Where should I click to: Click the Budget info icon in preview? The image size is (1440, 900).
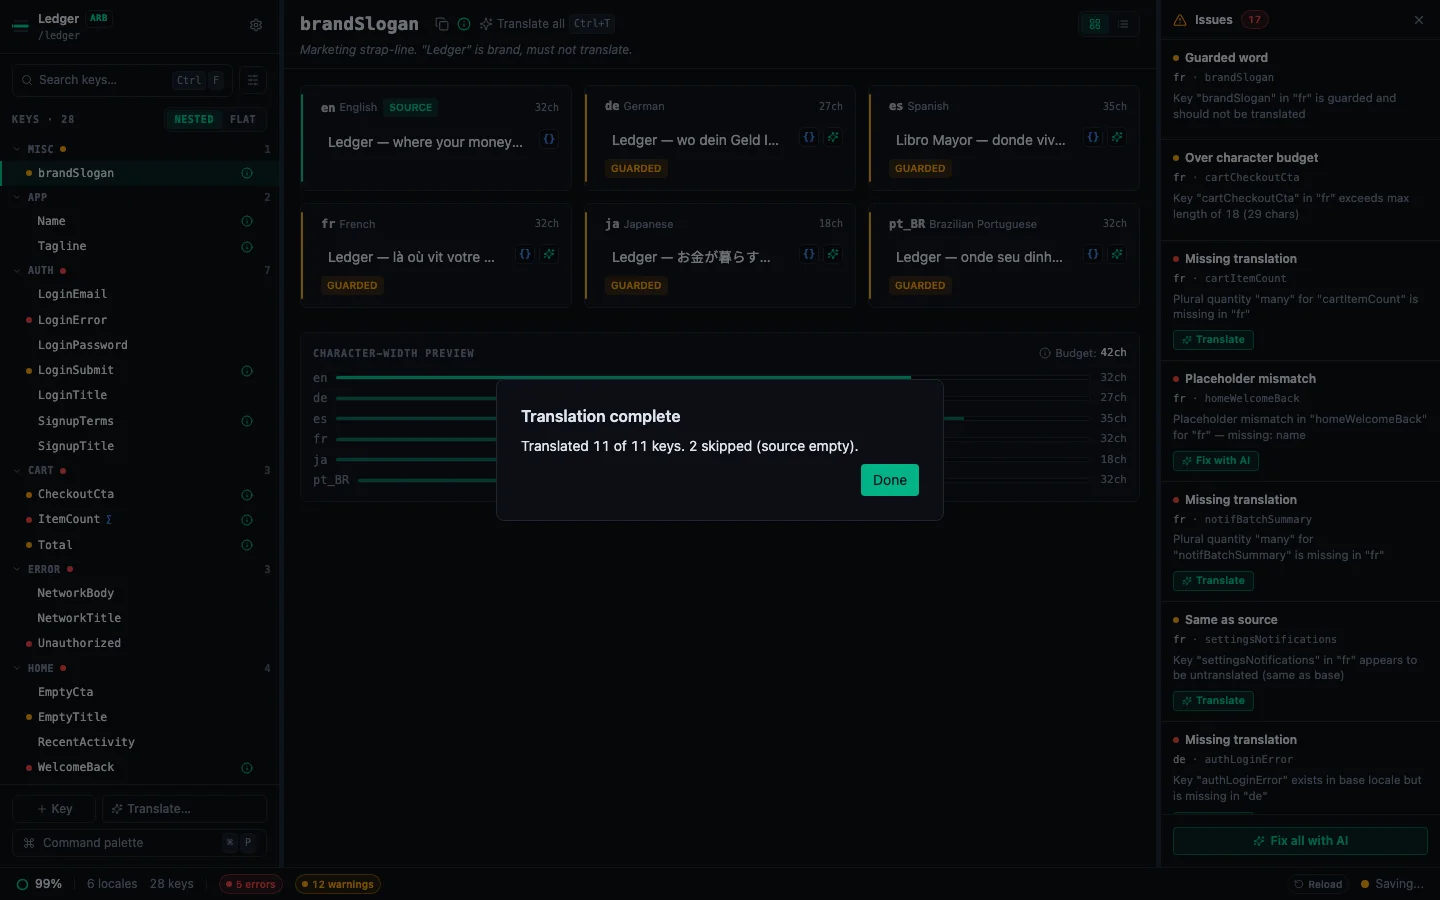[x=1045, y=353]
